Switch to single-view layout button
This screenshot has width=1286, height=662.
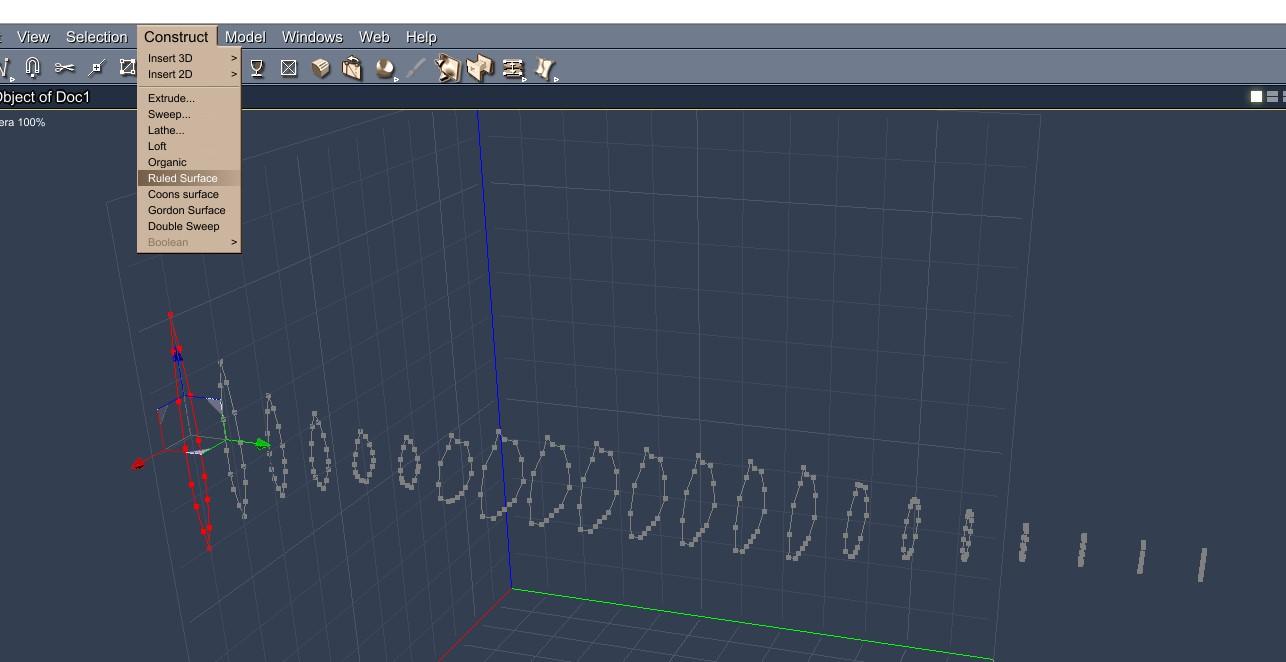[1256, 97]
